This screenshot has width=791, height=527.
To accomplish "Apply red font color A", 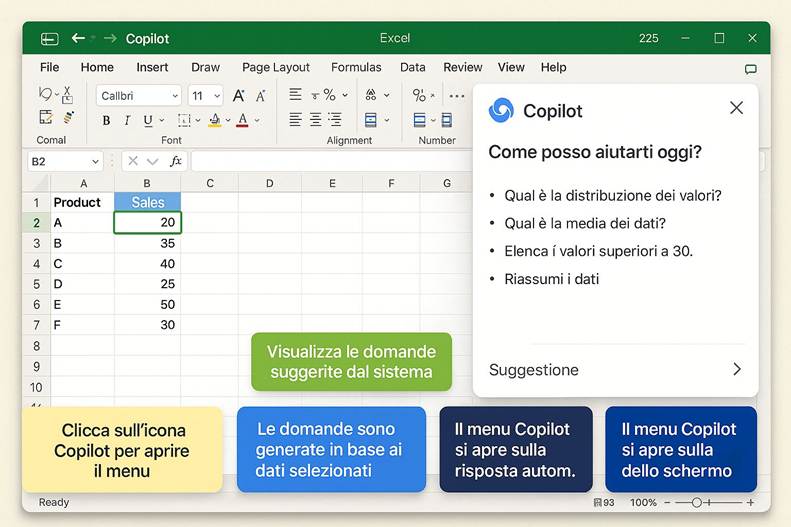I will [243, 120].
